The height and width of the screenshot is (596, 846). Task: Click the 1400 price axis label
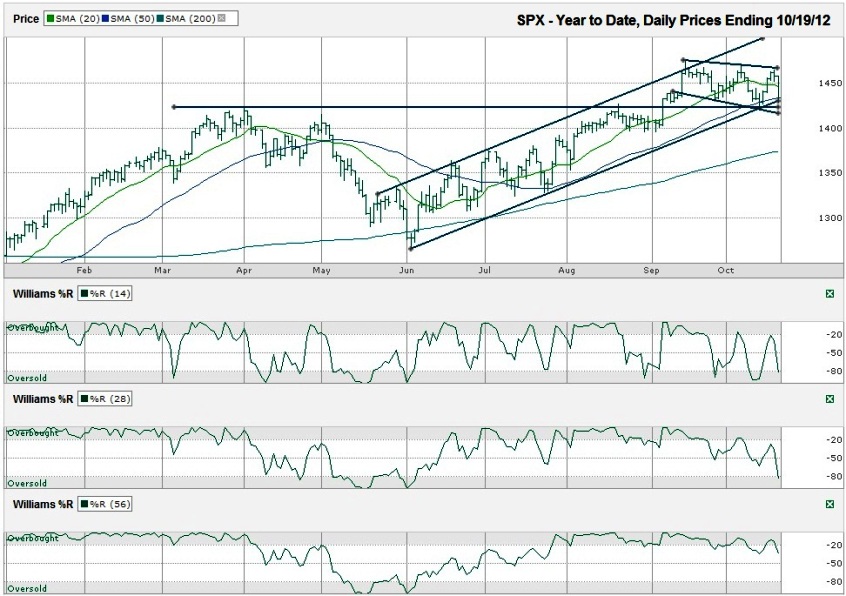click(831, 128)
